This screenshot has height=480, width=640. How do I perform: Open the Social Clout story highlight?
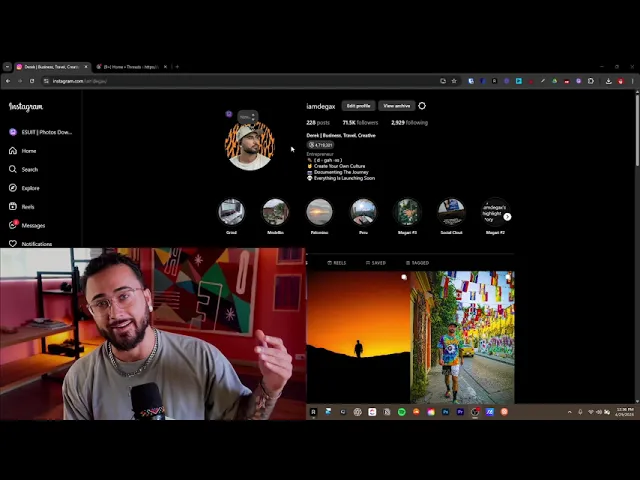pos(451,212)
